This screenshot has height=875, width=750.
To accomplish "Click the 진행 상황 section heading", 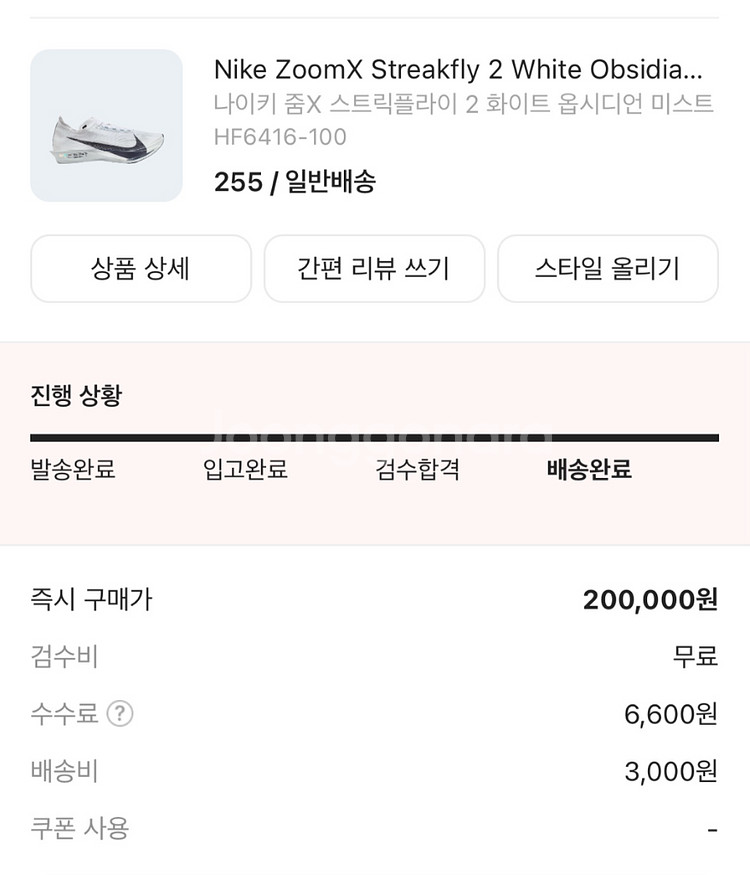I will 76,395.
